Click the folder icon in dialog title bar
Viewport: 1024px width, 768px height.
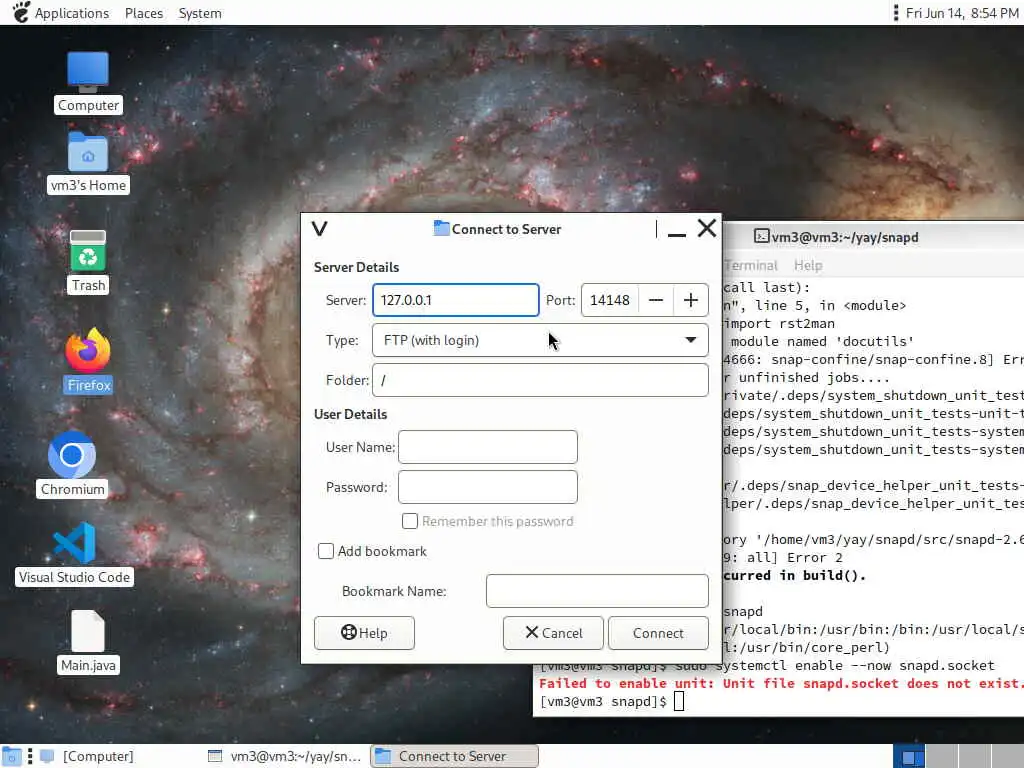441,229
